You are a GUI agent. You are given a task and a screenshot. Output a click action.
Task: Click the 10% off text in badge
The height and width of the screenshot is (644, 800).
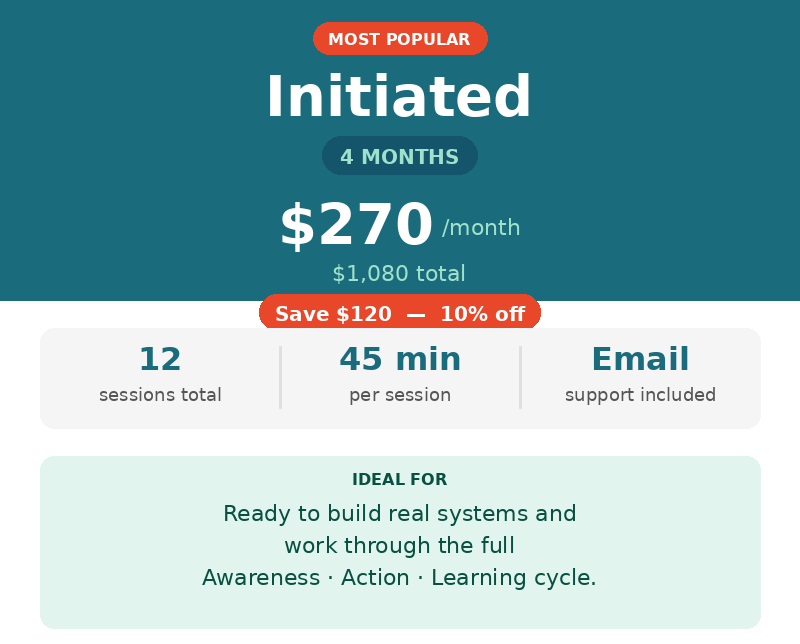482,314
